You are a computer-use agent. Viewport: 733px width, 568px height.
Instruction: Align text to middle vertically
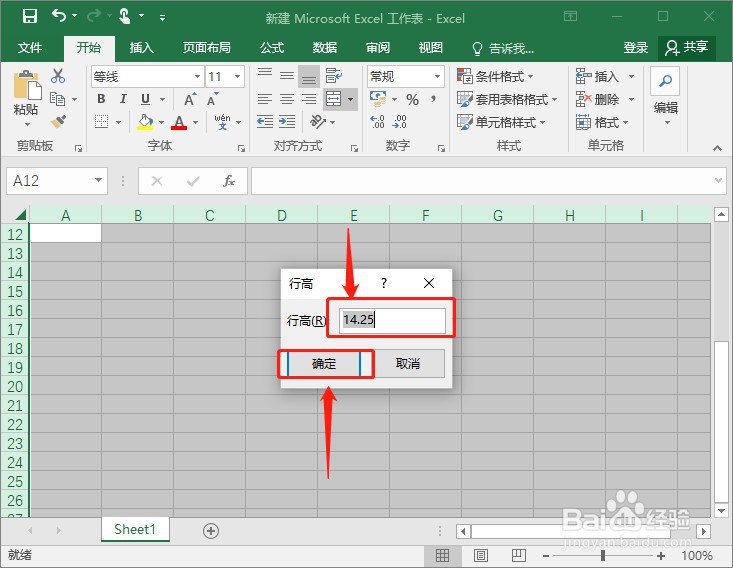[287, 76]
